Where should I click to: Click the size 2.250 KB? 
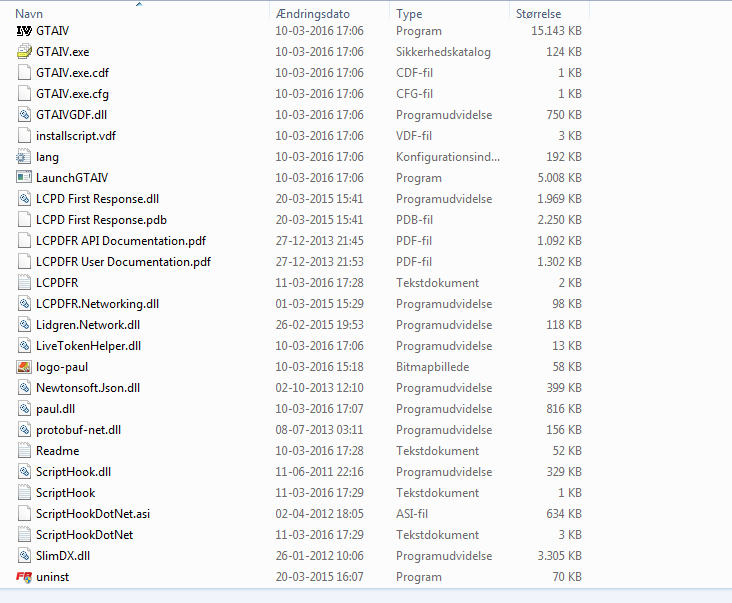click(559, 220)
